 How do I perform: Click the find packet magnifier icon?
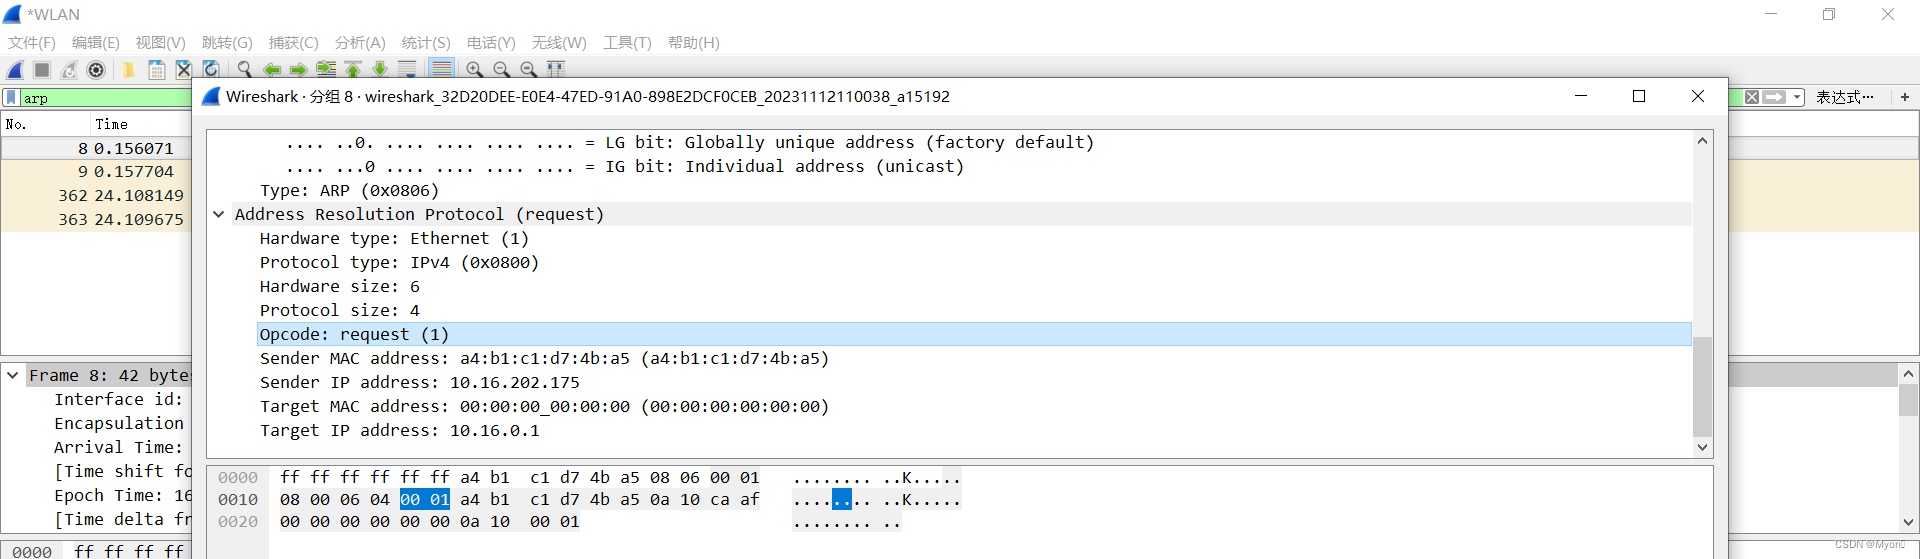[x=245, y=70]
